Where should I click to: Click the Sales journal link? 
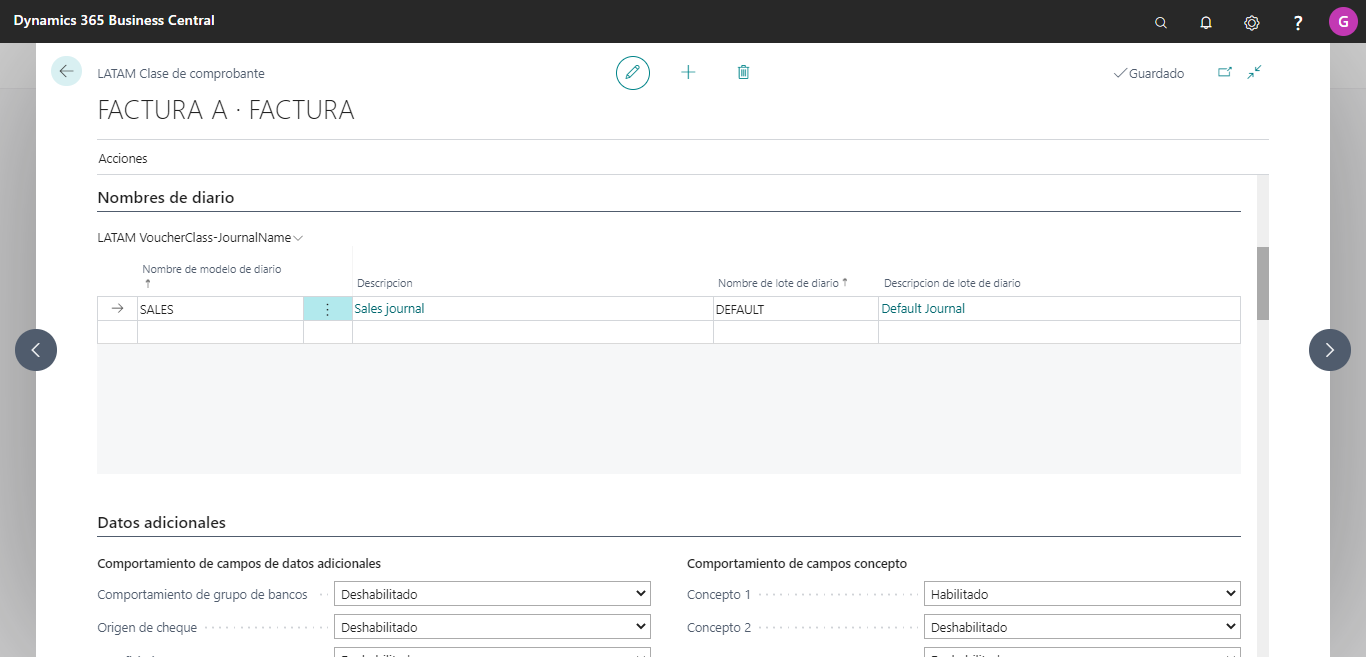coord(390,309)
